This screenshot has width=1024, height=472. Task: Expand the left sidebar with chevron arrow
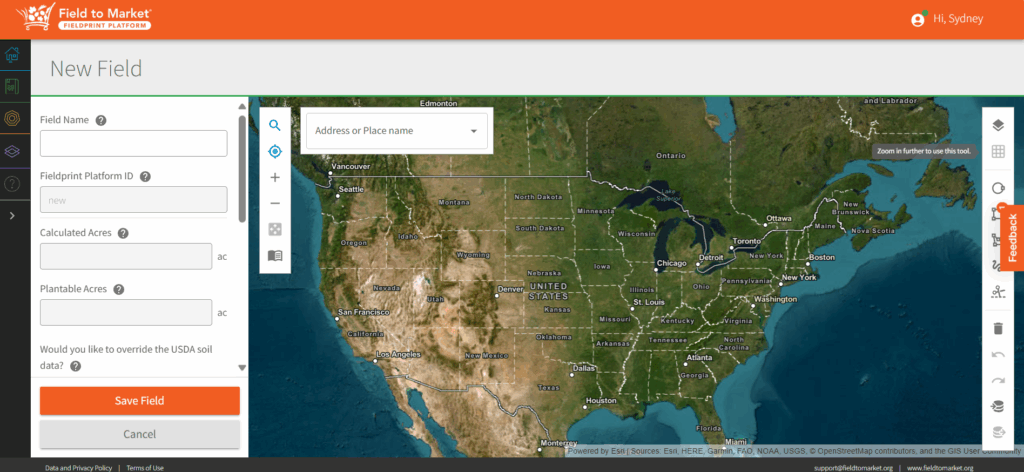(x=12, y=215)
